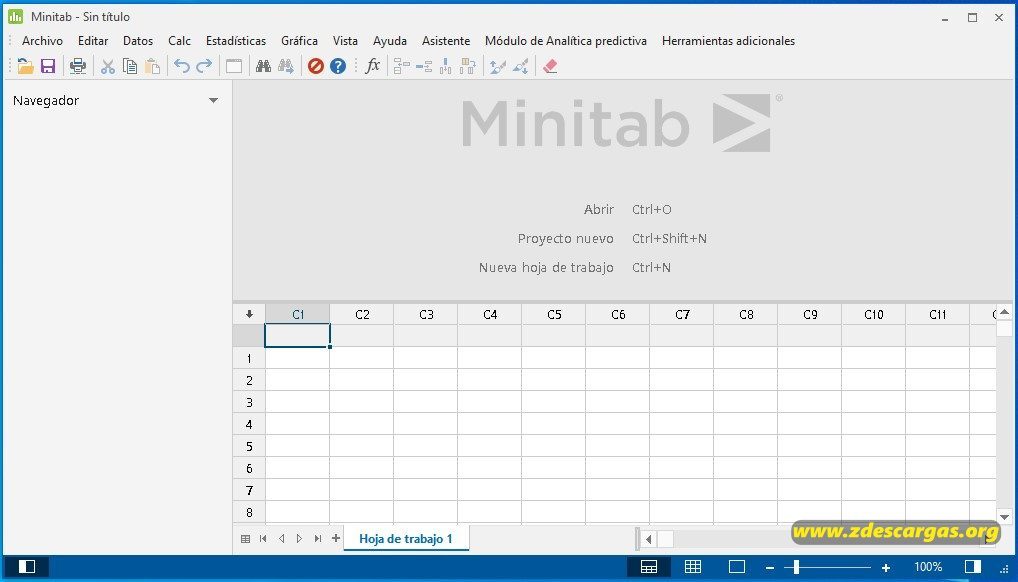This screenshot has width=1018, height=582.
Task: Click the fx assign formula icon
Action: (373, 66)
